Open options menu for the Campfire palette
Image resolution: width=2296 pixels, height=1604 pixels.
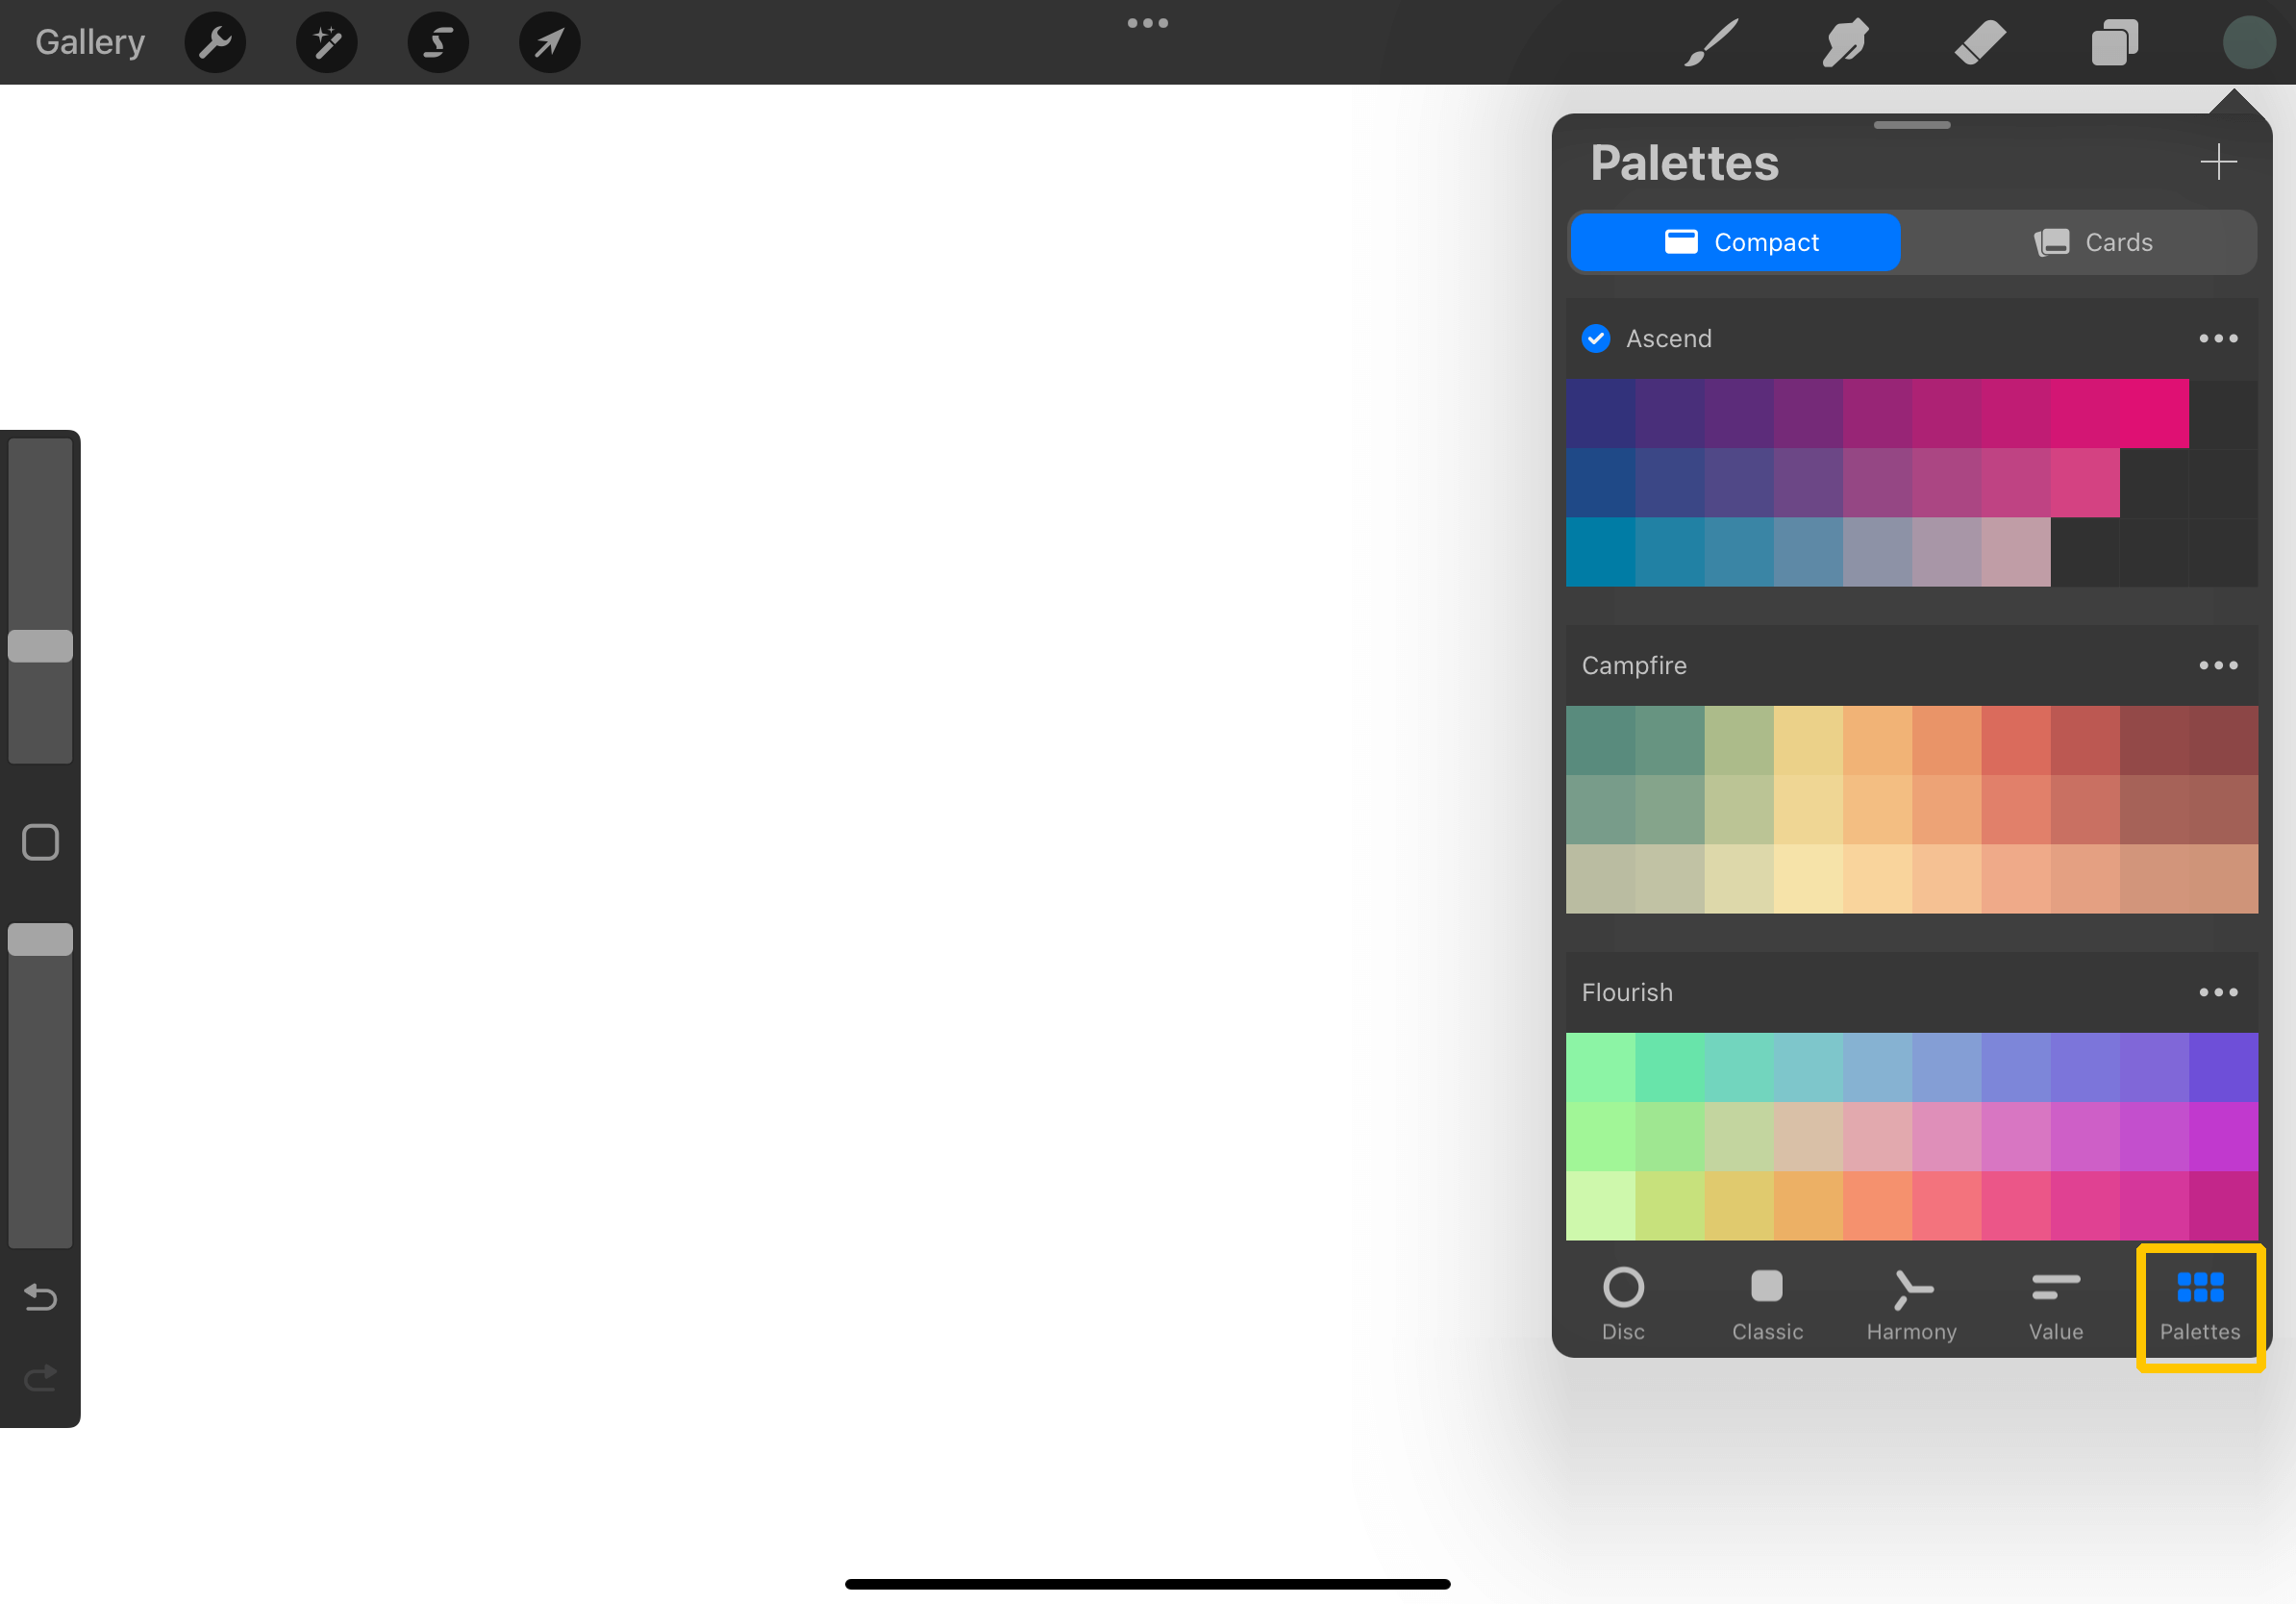tap(2218, 665)
